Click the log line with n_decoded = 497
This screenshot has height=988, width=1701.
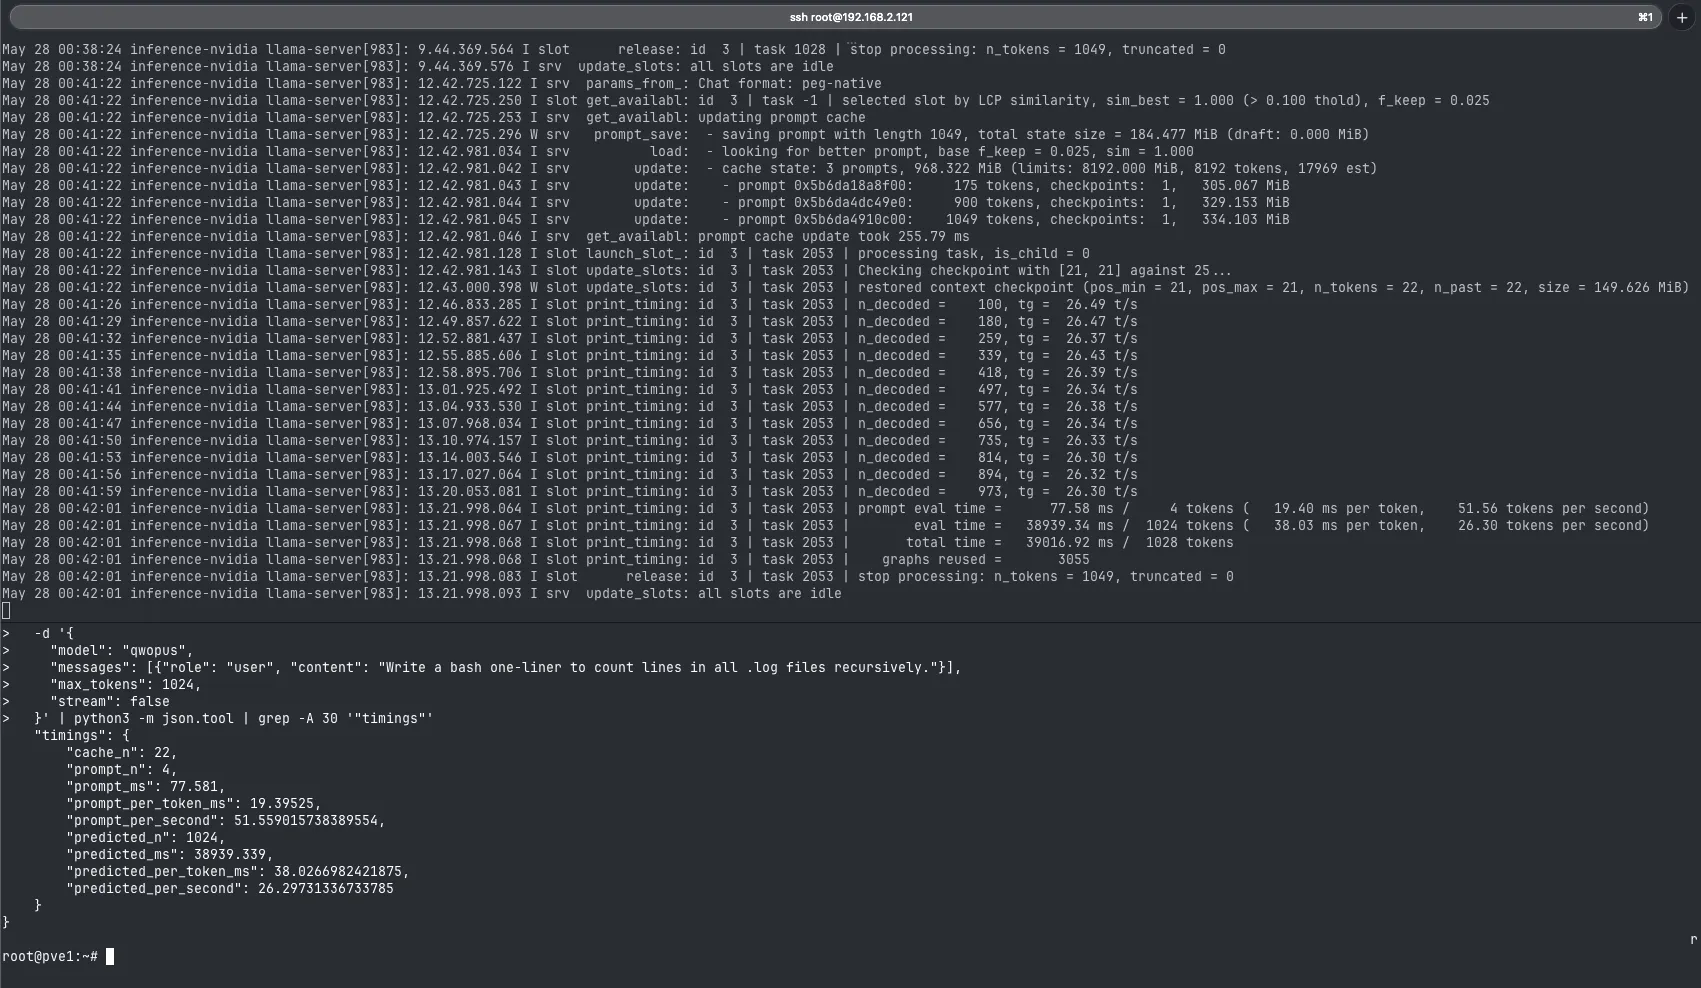tap(570, 389)
